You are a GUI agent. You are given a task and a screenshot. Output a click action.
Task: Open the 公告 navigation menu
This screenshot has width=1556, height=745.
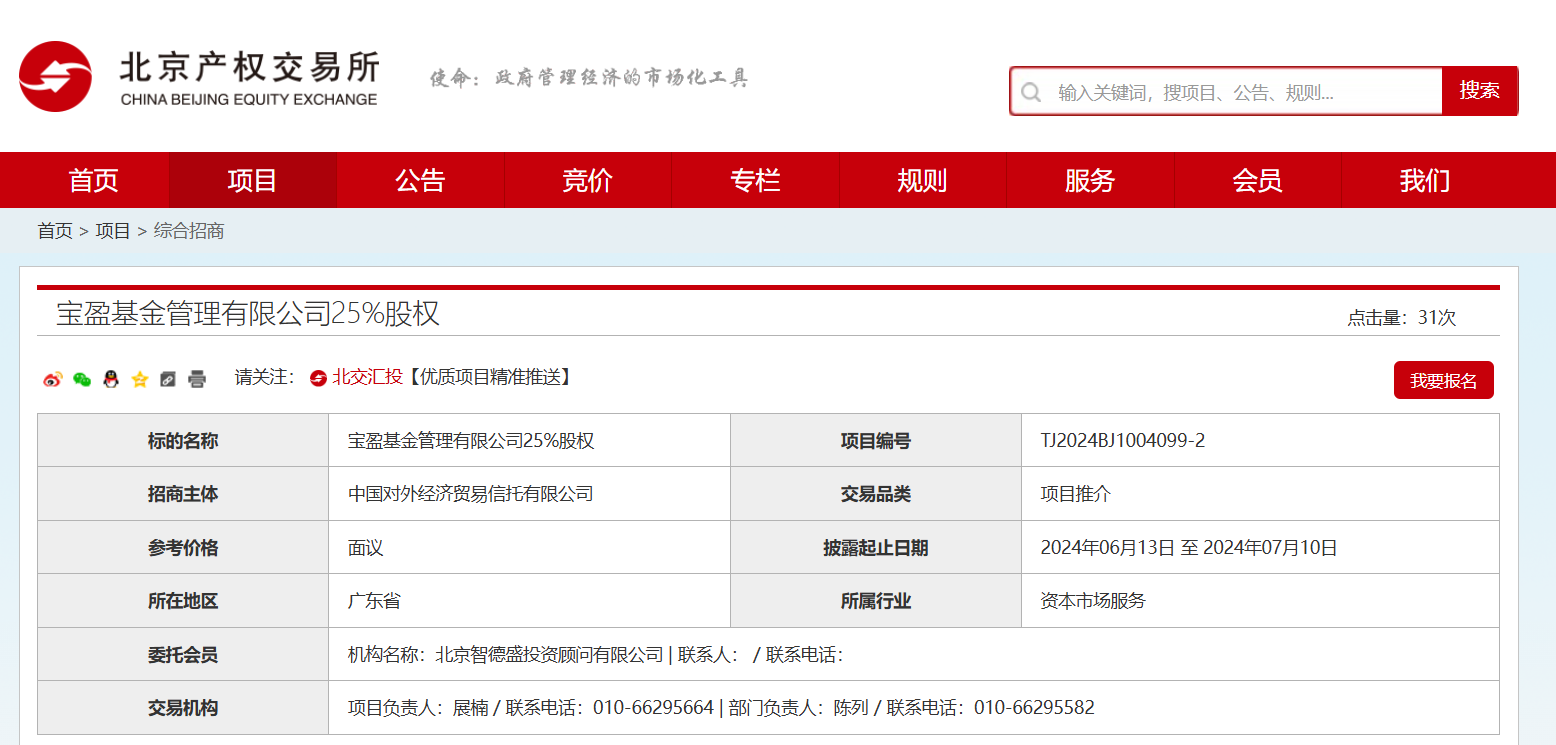[x=420, y=180]
